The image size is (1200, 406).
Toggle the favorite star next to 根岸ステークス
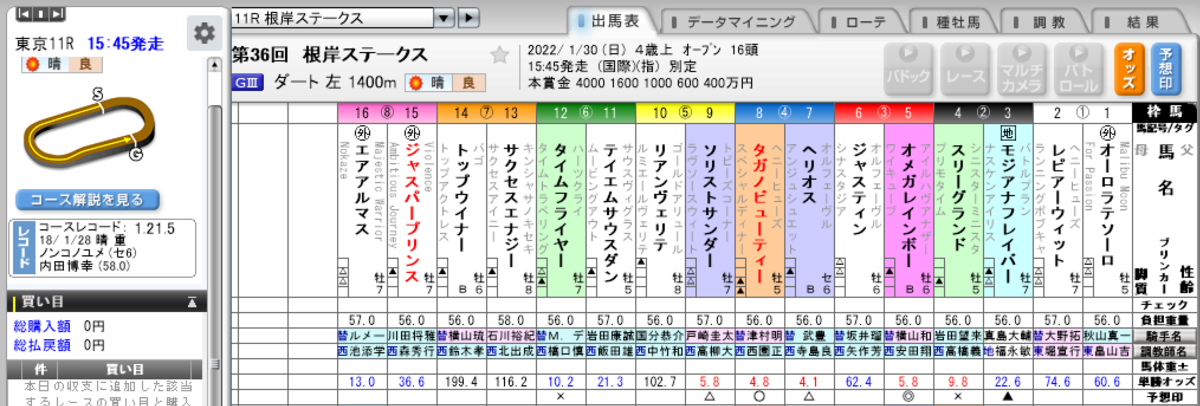pos(499,55)
